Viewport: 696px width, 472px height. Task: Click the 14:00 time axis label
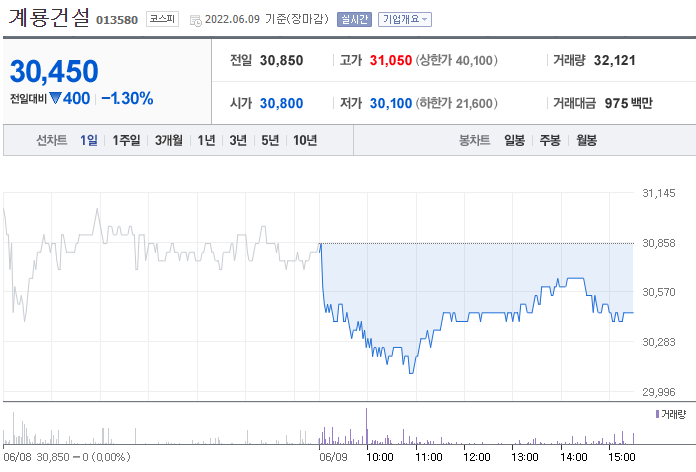573,457
